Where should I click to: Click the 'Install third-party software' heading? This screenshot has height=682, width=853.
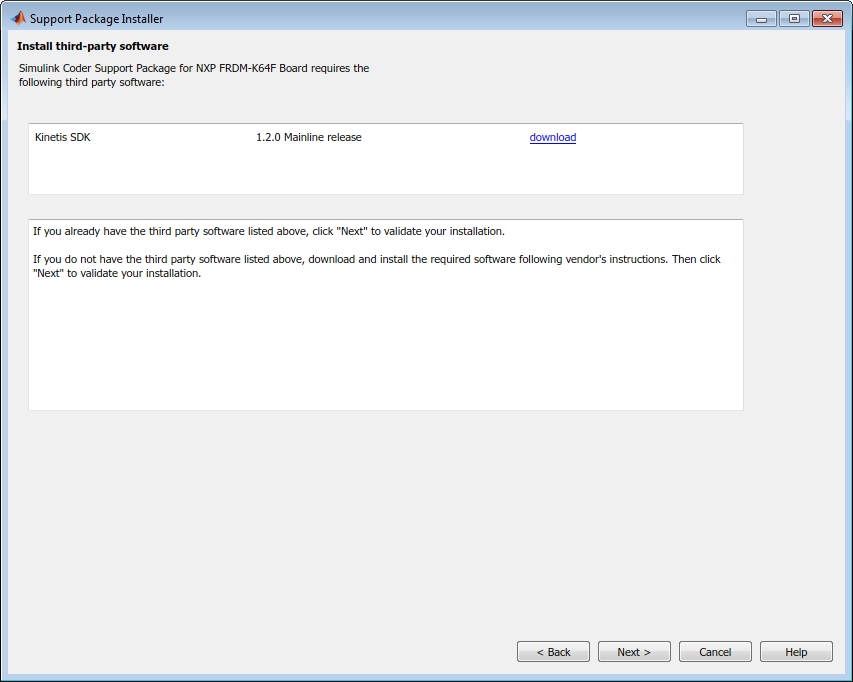(x=92, y=46)
